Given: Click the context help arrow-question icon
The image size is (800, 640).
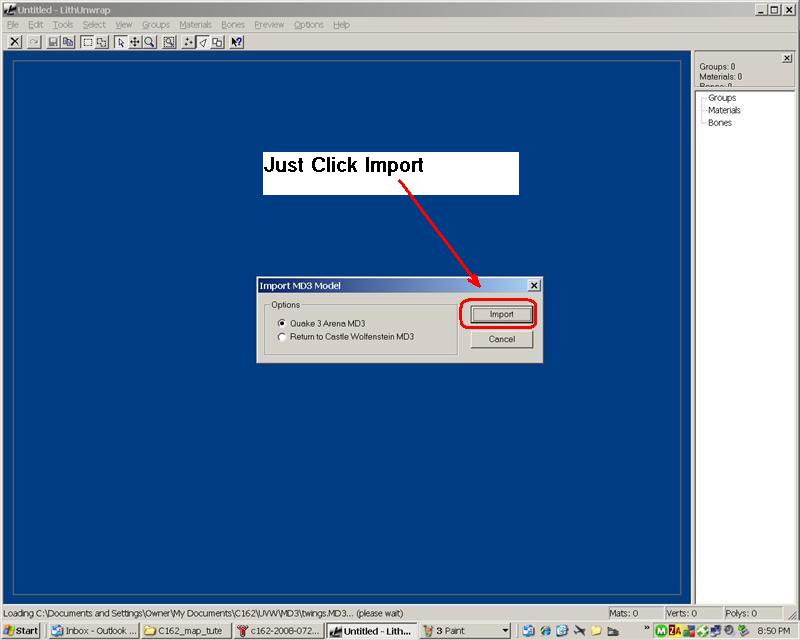Looking at the screenshot, I should point(237,42).
